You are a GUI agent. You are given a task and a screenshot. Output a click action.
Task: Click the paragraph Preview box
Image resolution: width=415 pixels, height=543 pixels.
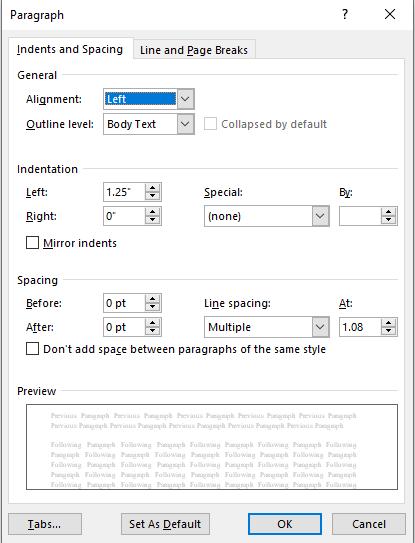212,447
